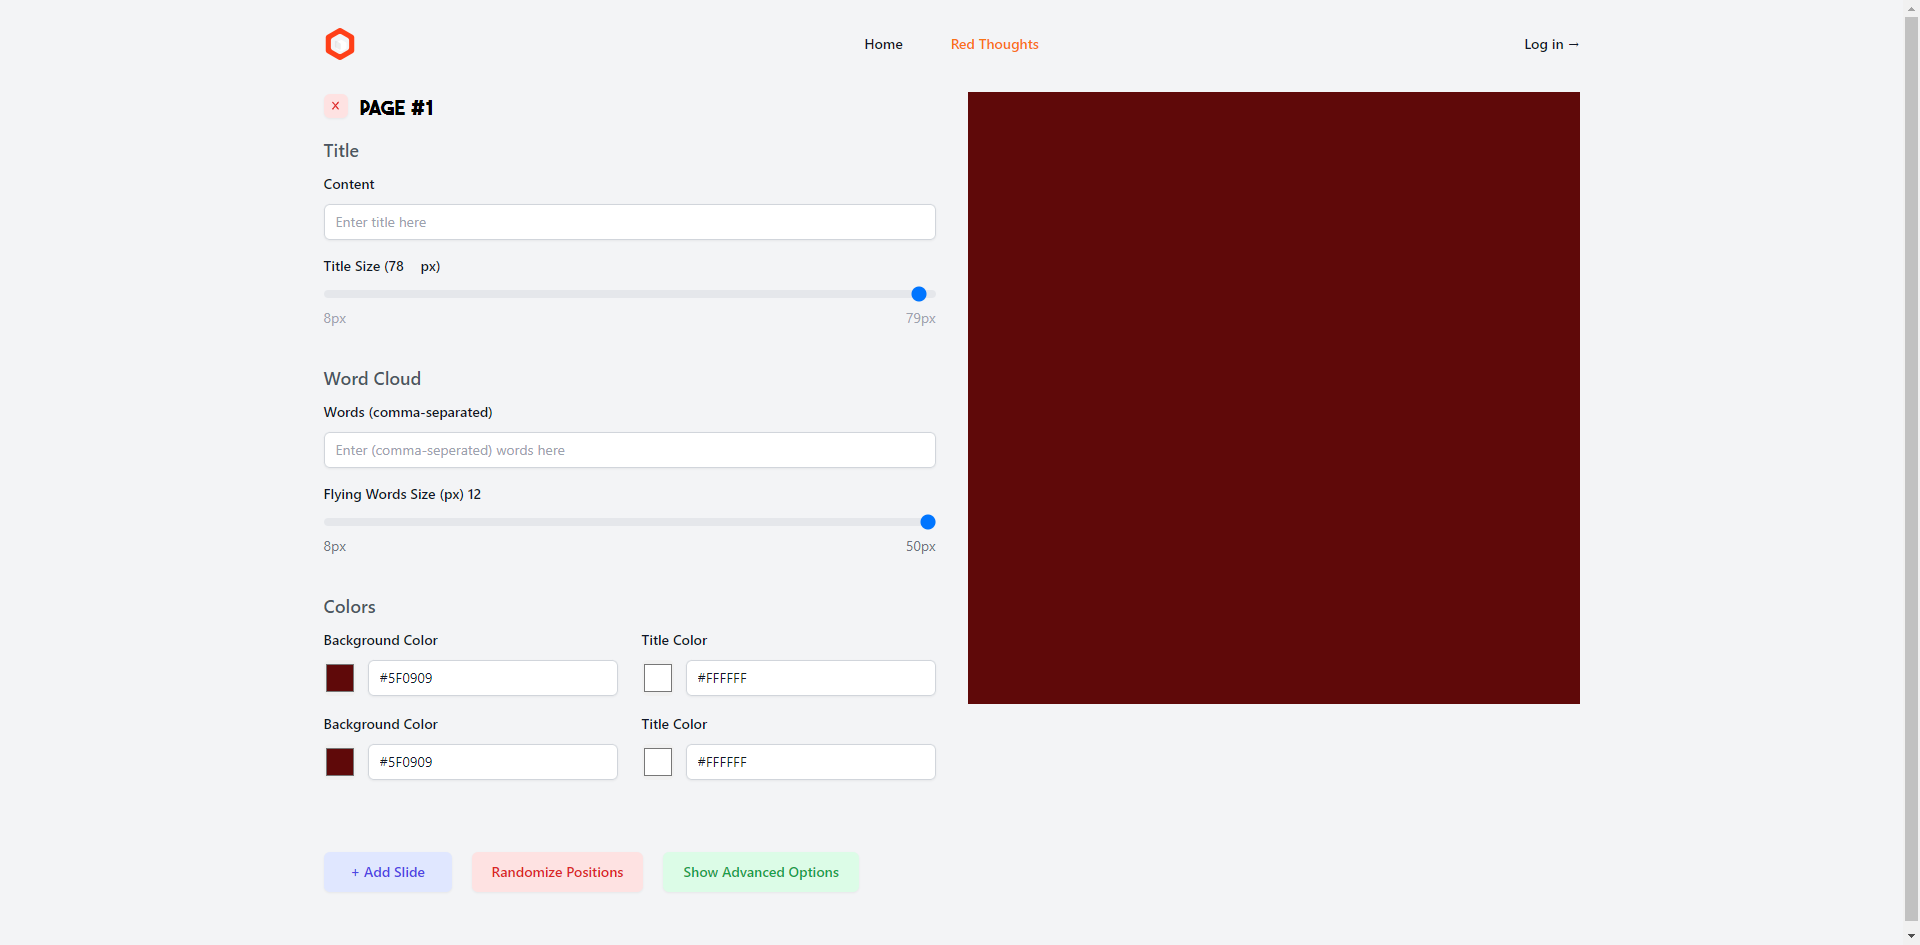Open the second Title Color swatch
The width and height of the screenshot is (1920, 945).
point(657,761)
